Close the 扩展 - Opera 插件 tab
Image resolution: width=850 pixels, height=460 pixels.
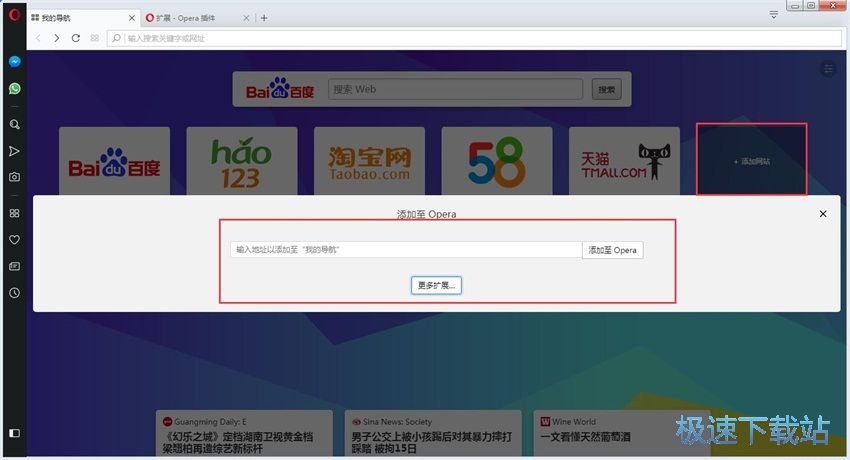246,18
